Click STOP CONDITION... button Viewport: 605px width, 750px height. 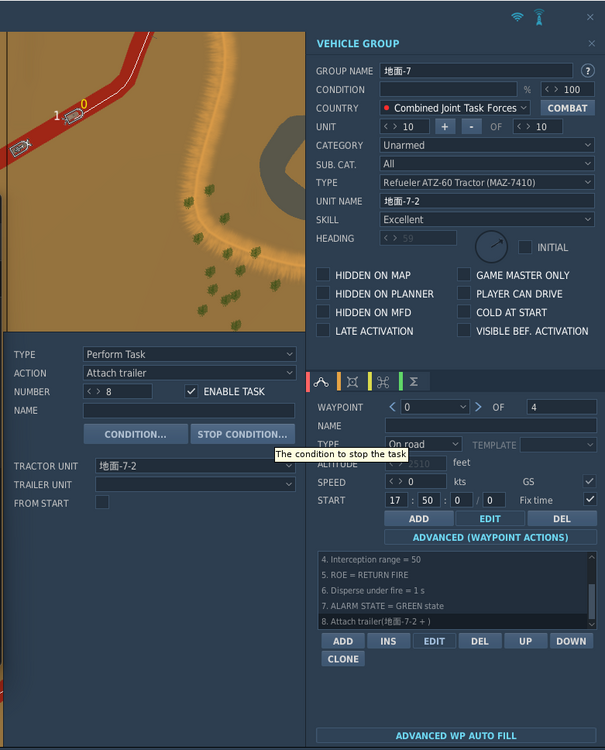(x=242, y=434)
